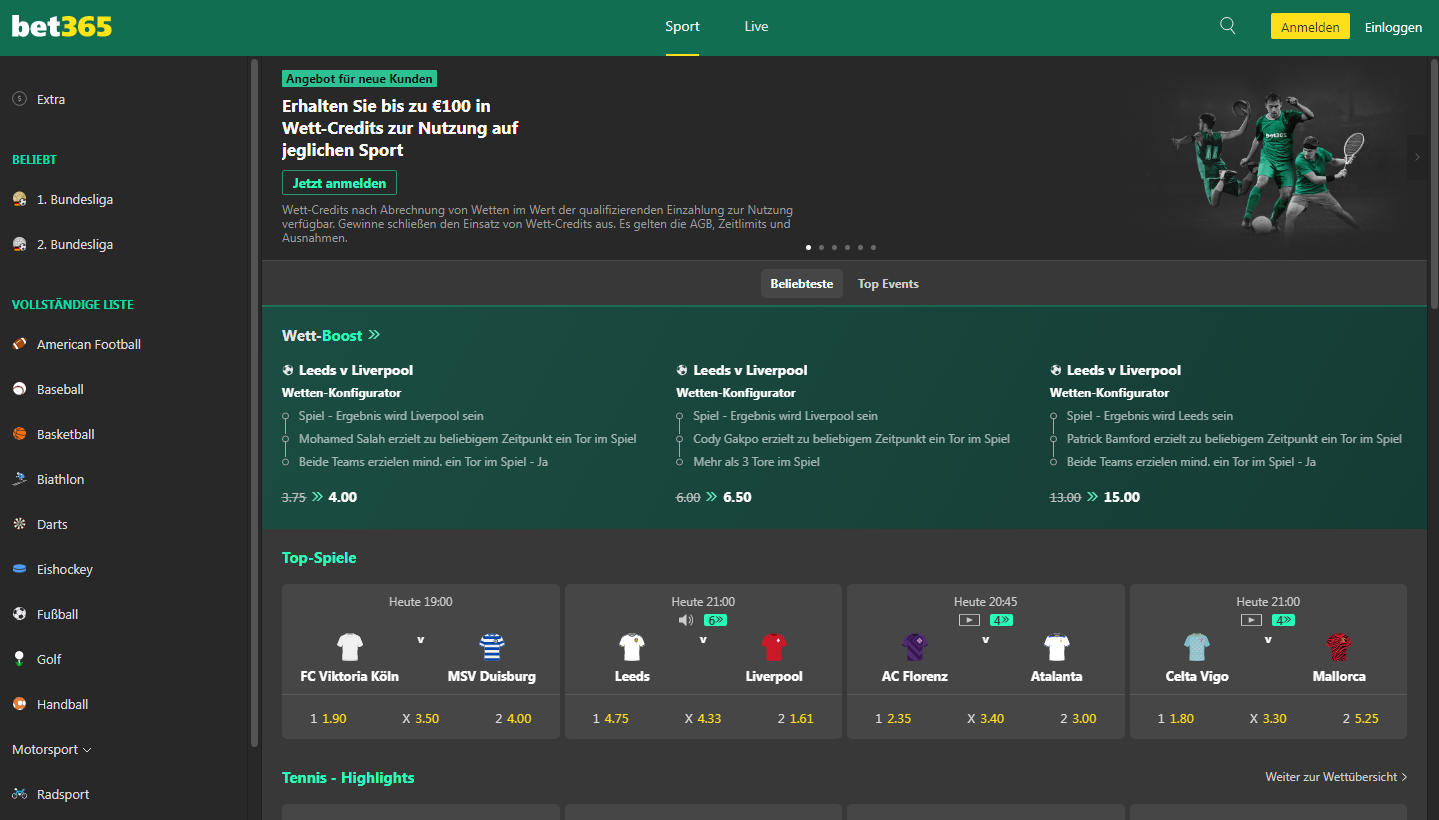This screenshot has width=1439, height=820.
Task: Select the Top Events tab
Action: click(888, 284)
